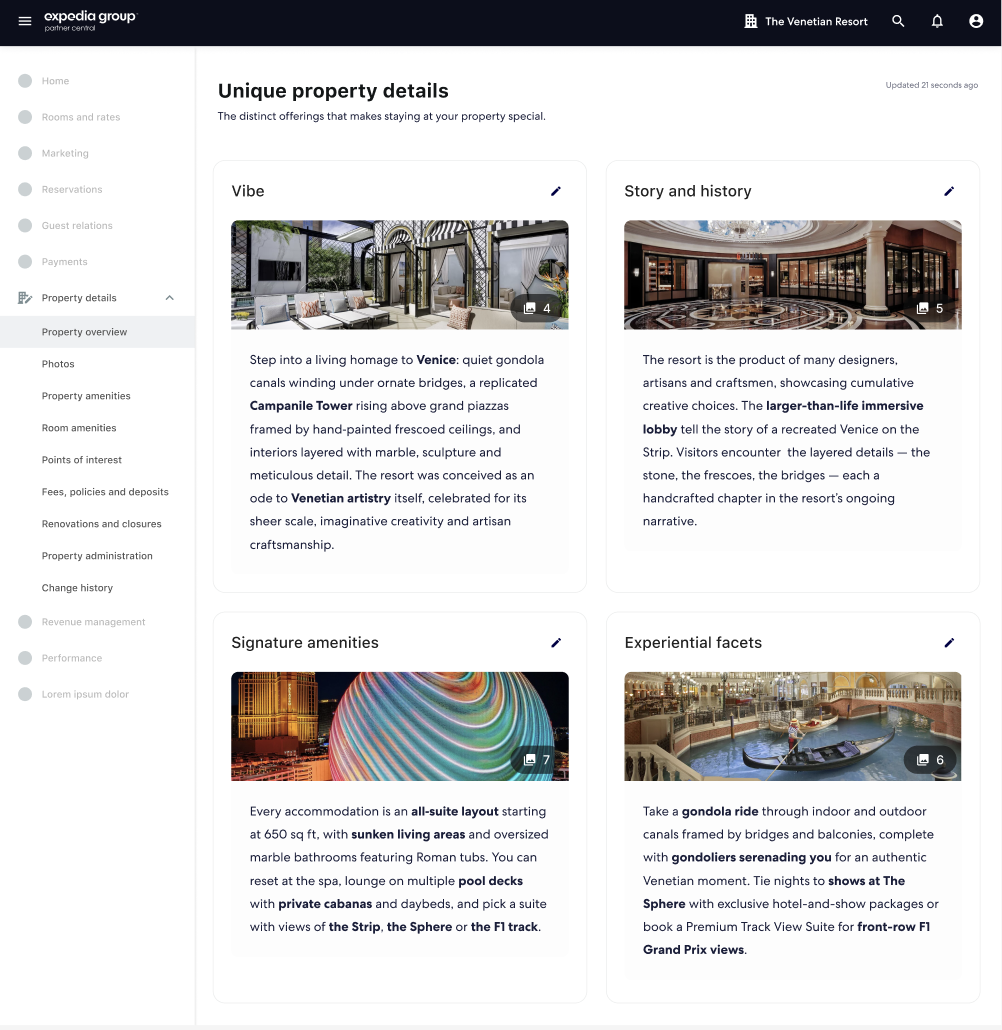Viewport: 1002px width, 1030px height.
Task: Click the building icon beside The Venetian Resort
Action: click(x=750, y=21)
